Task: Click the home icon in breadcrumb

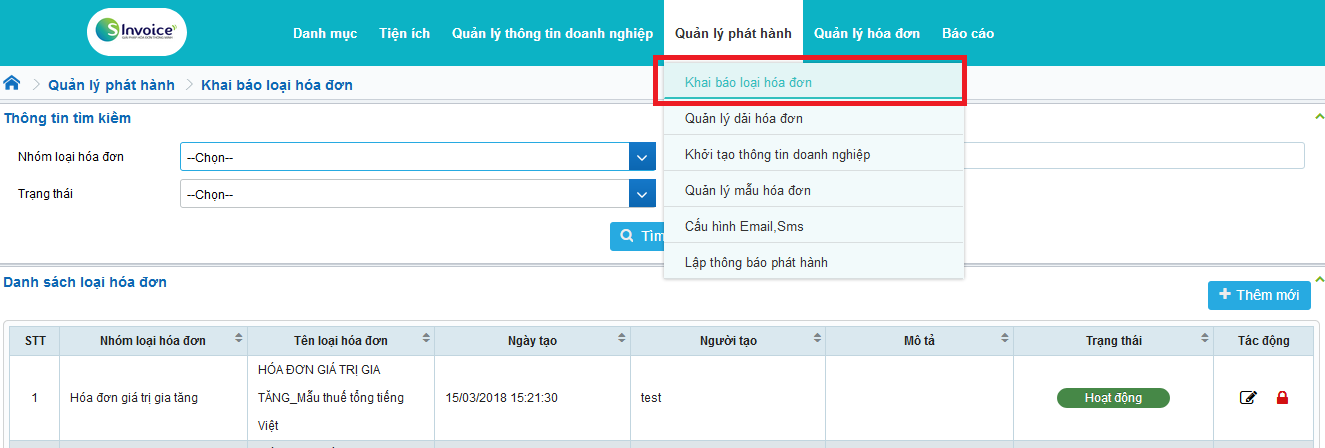Action: pyautogui.click(x=12, y=83)
